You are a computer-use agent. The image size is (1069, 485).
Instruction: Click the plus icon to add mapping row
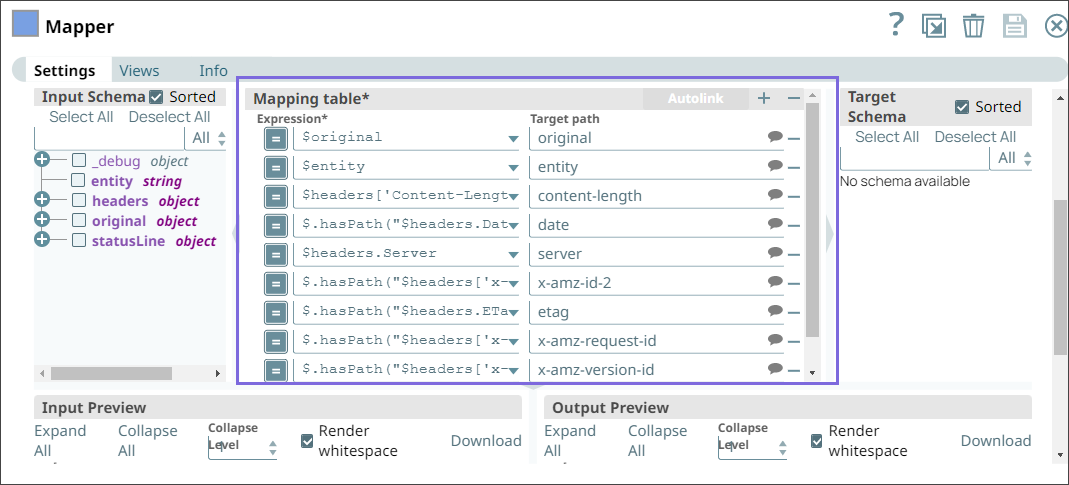click(764, 98)
